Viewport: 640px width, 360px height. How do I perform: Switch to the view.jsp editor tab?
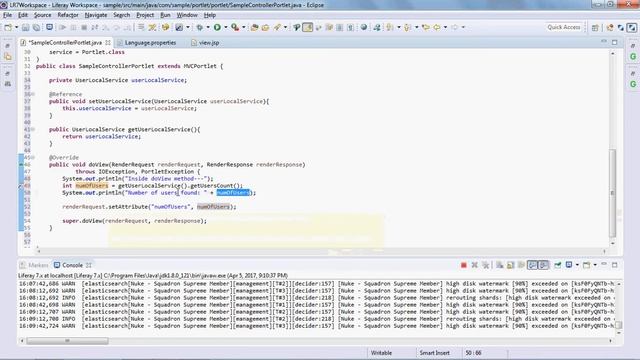[205, 42]
